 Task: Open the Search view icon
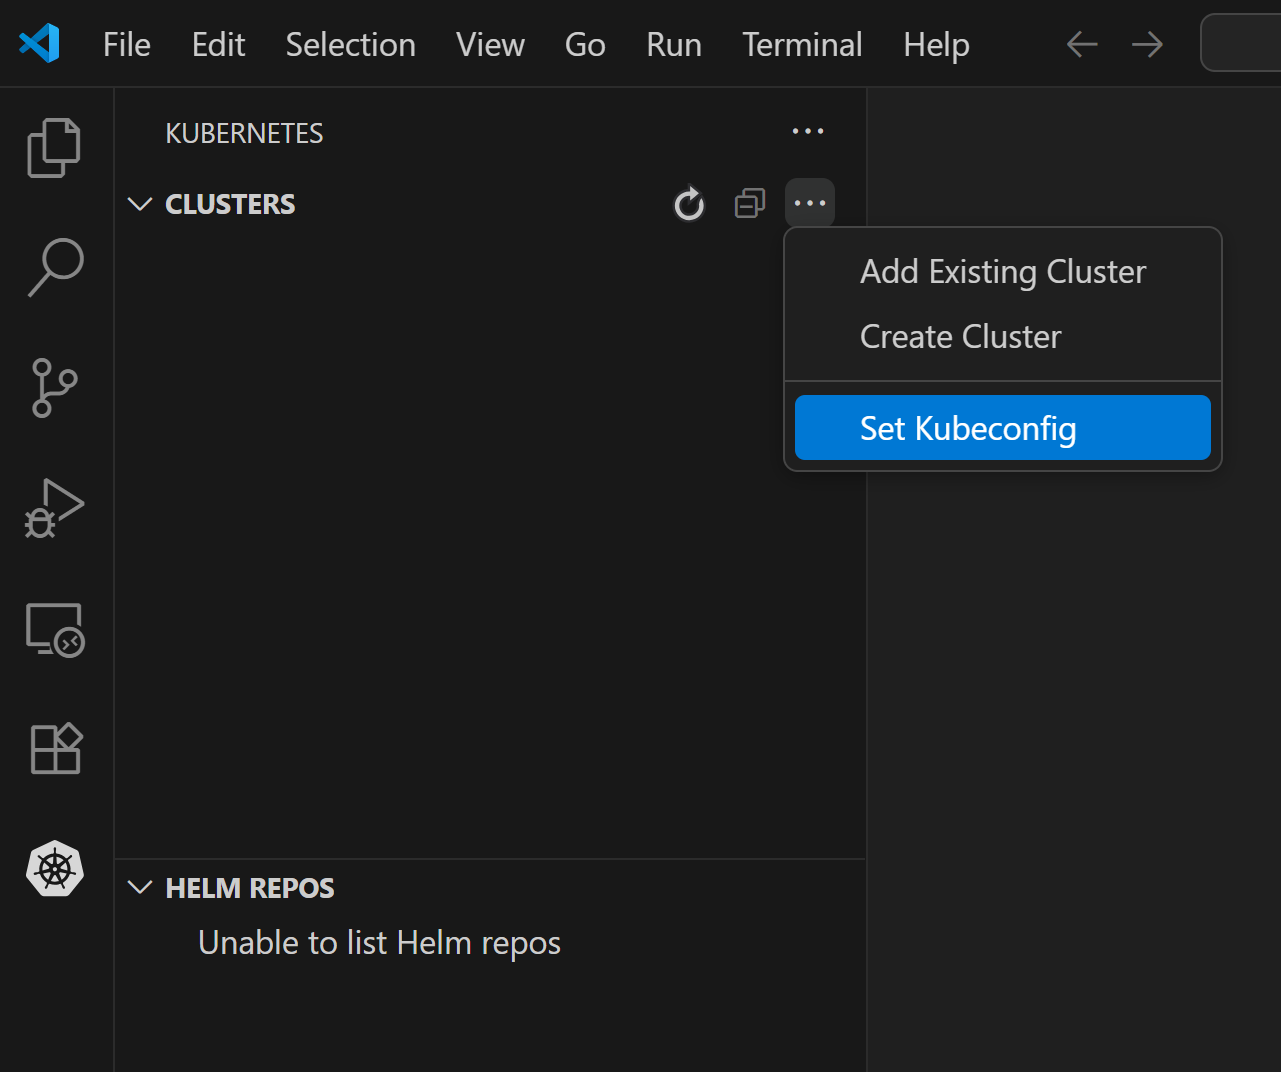tap(55, 267)
